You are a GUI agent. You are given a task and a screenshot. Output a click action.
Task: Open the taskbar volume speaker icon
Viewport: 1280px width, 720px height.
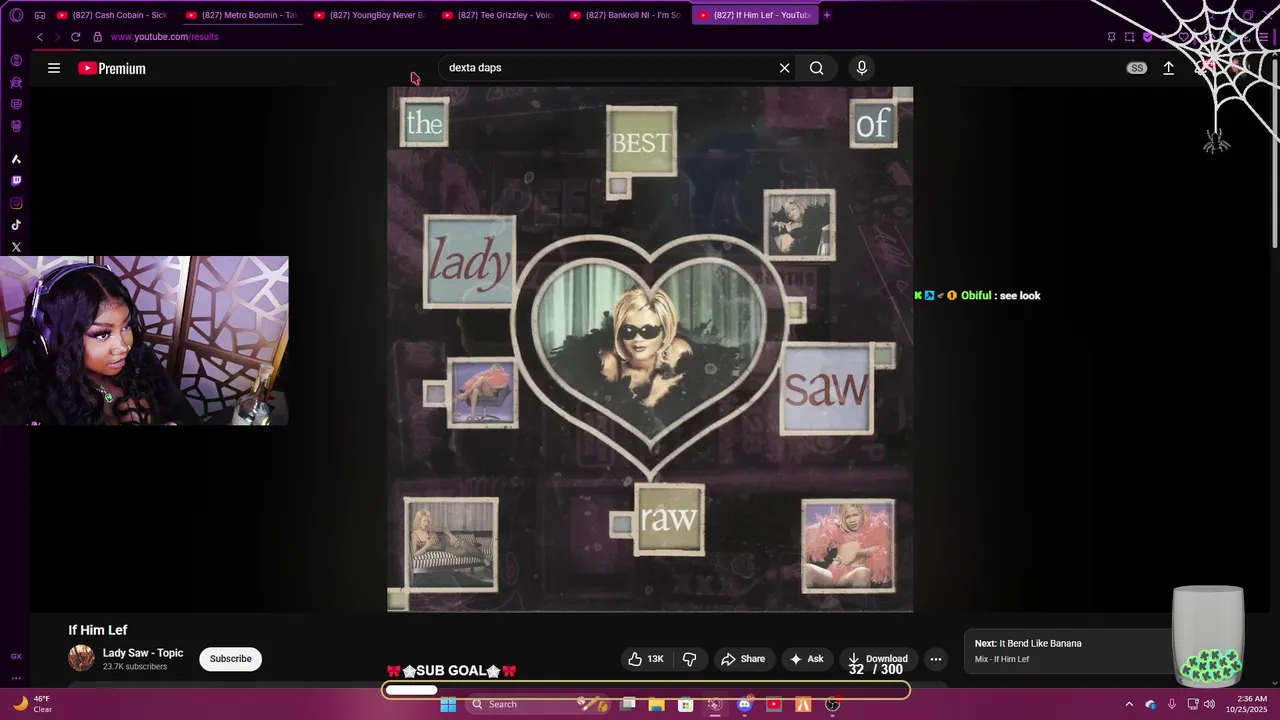click(x=1210, y=704)
